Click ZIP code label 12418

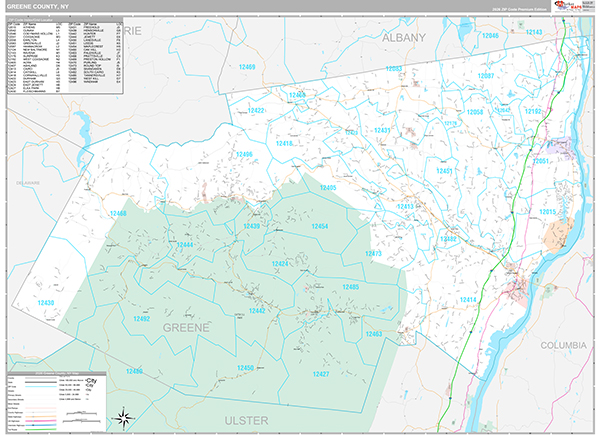284,143
